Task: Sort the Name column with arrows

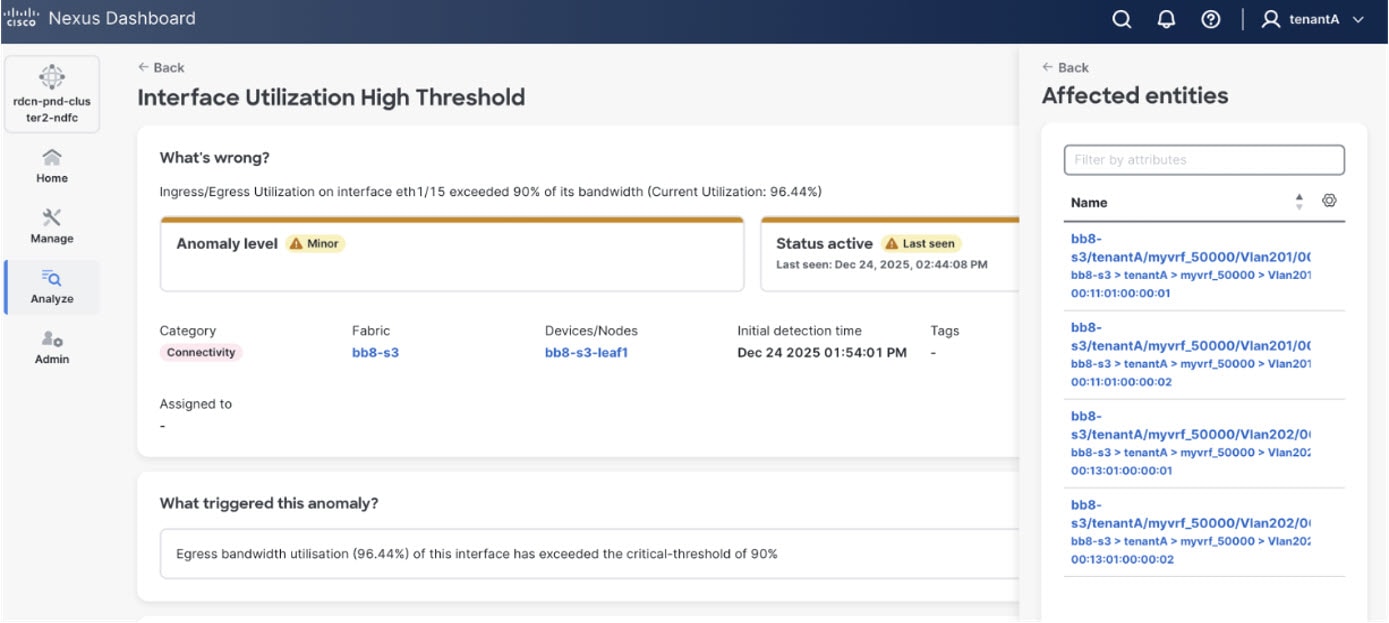Action: click(1299, 202)
